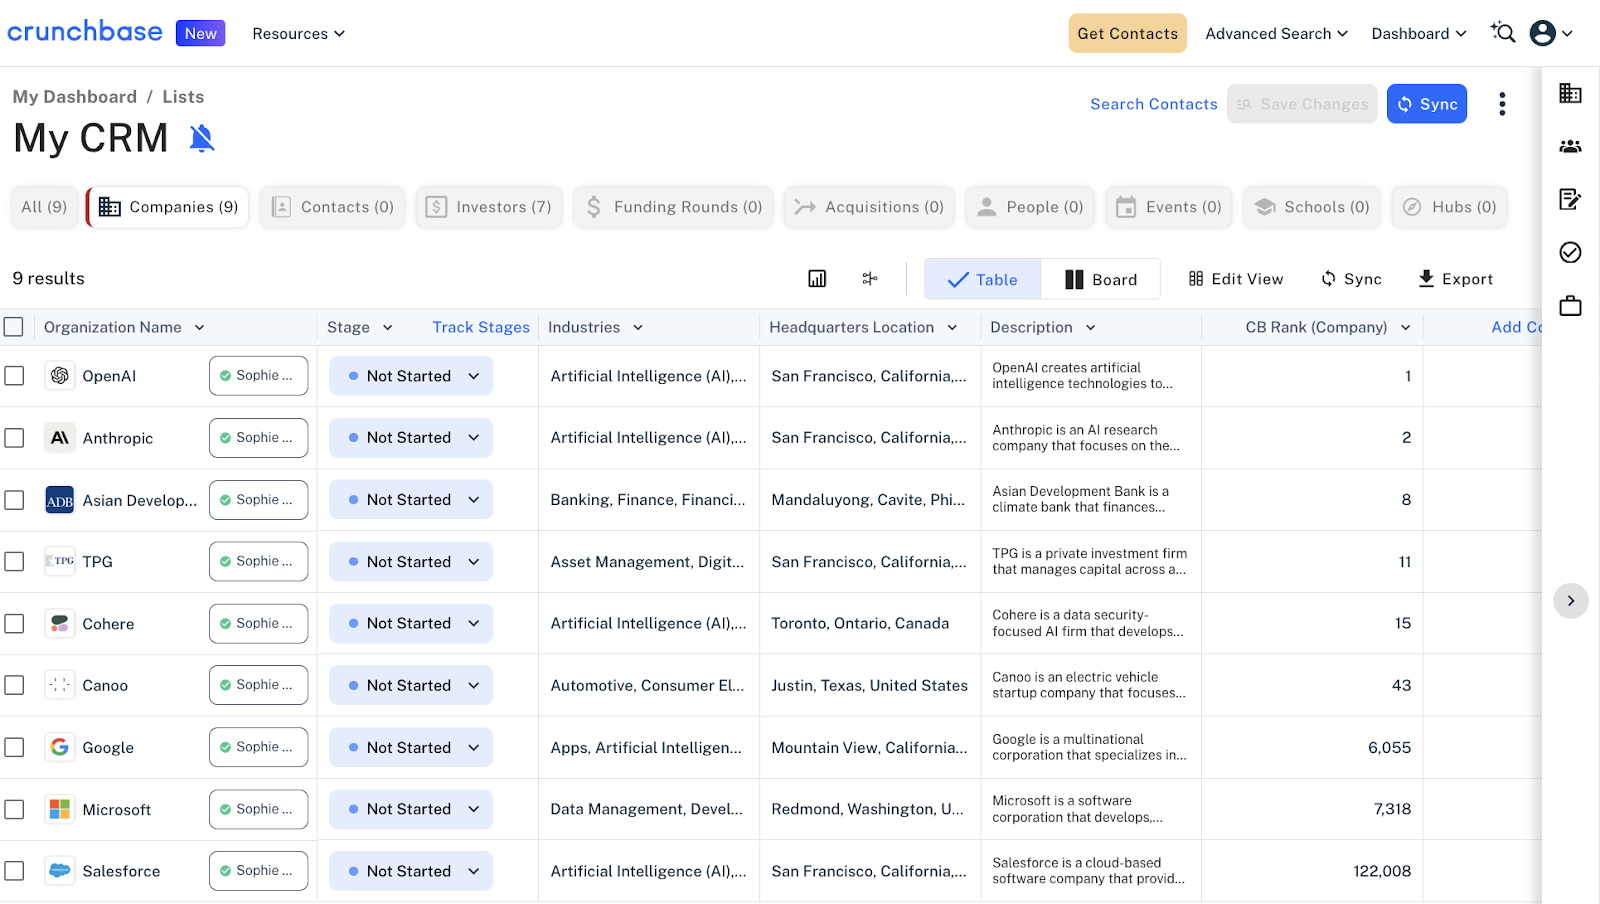1600x904 pixels.
Task: Click the Anthropic company logo
Action: click(x=60, y=438)
